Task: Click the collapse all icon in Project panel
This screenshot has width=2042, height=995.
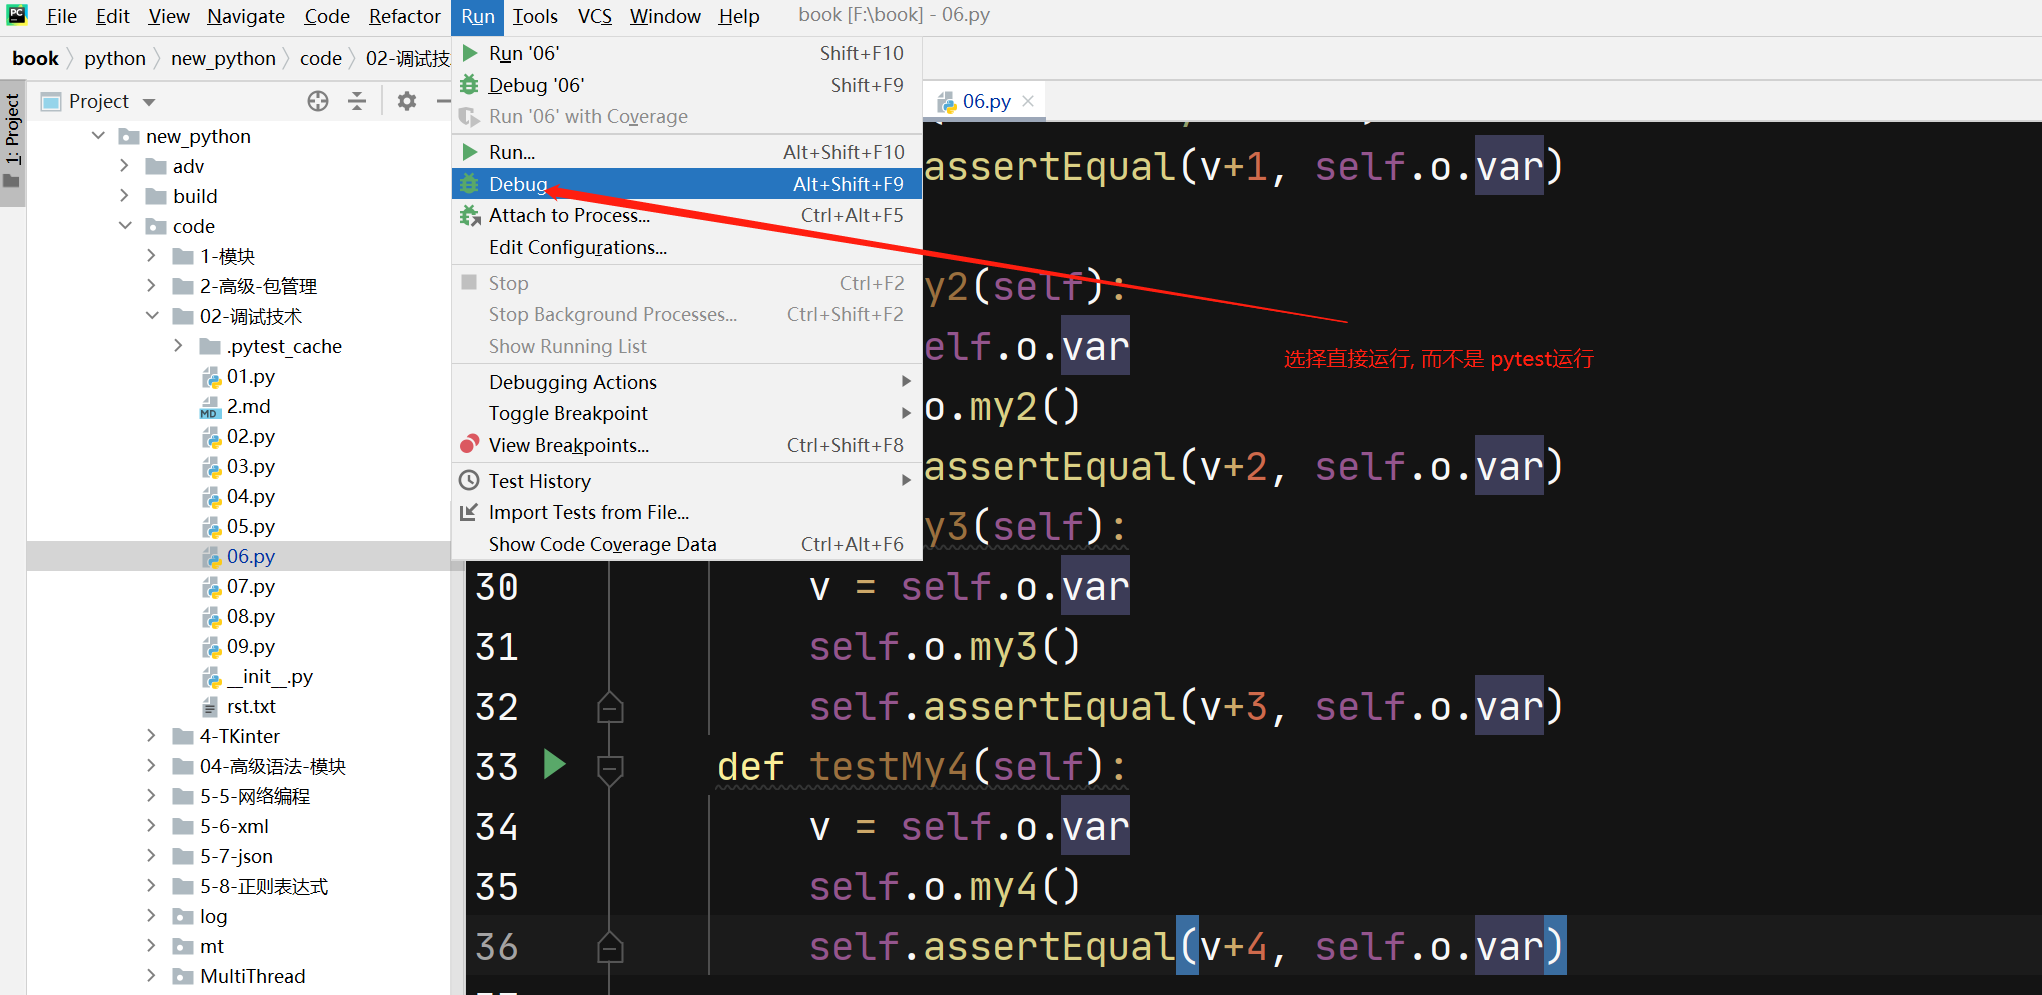Action: click(x=357, y=101)
